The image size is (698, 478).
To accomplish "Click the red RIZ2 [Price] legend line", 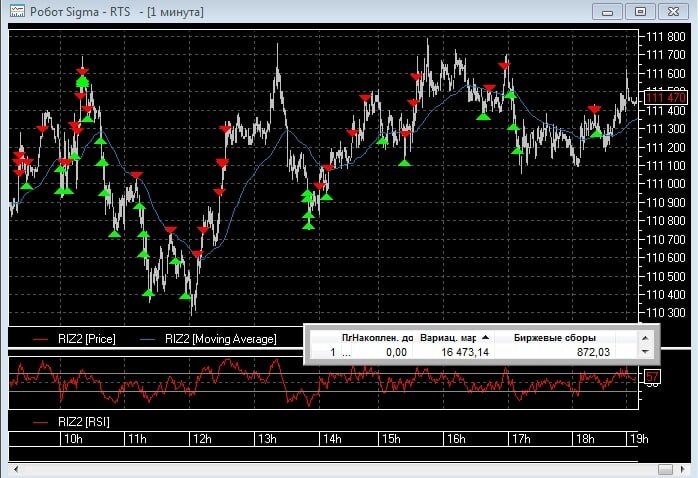I will [x=40, y=340].
